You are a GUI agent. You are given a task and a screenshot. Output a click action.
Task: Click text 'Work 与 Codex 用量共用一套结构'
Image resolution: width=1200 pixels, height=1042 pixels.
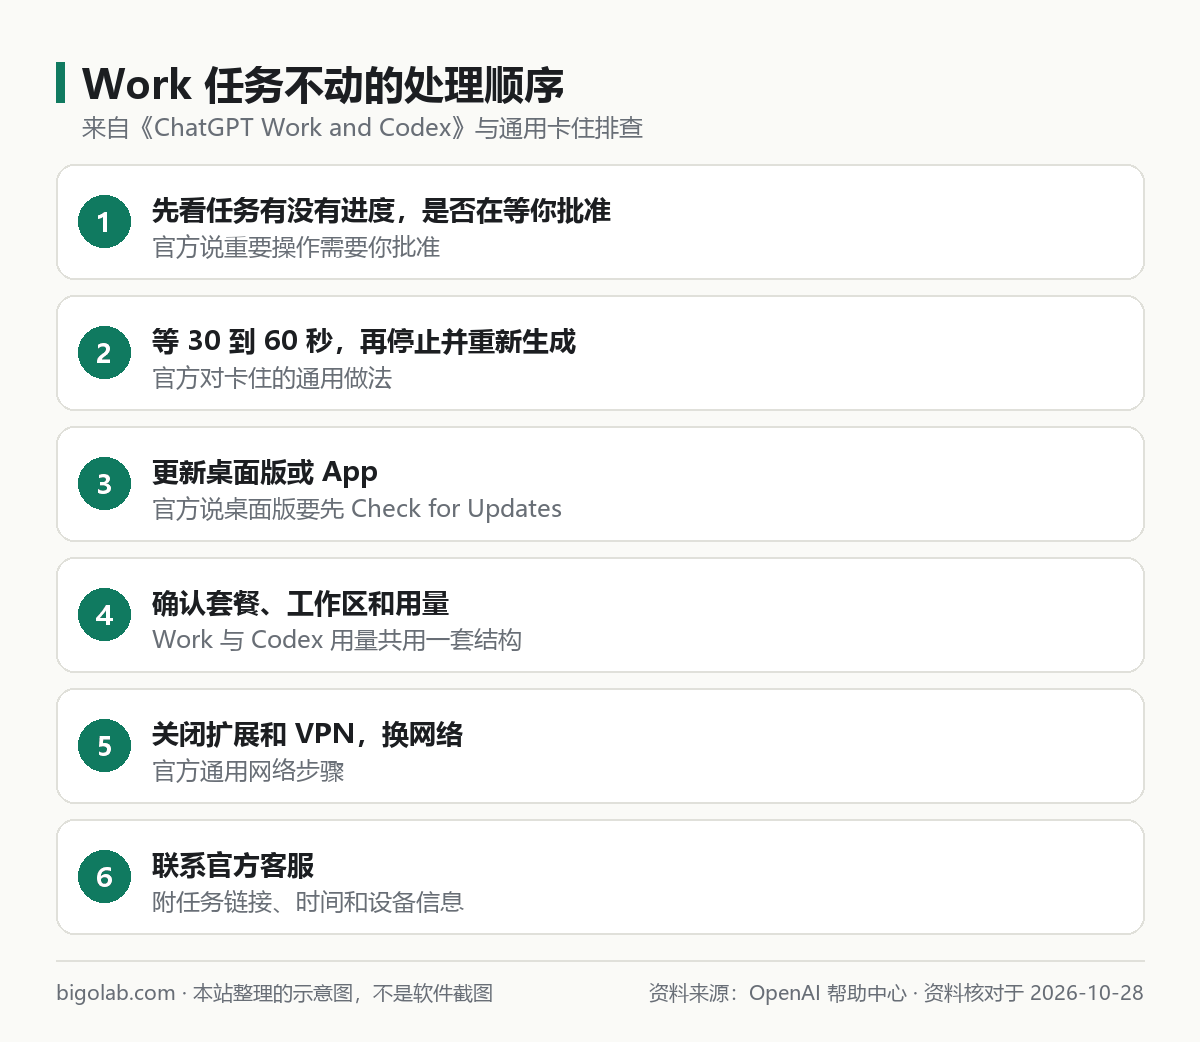pos(337,640)
